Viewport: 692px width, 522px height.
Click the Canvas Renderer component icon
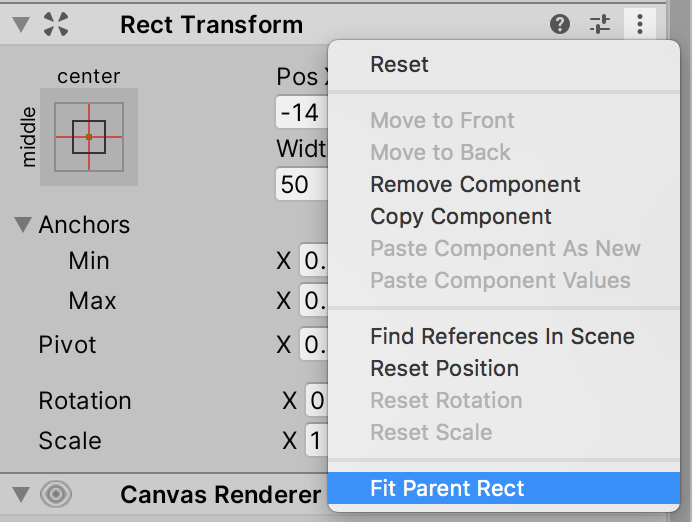(56, 494)
